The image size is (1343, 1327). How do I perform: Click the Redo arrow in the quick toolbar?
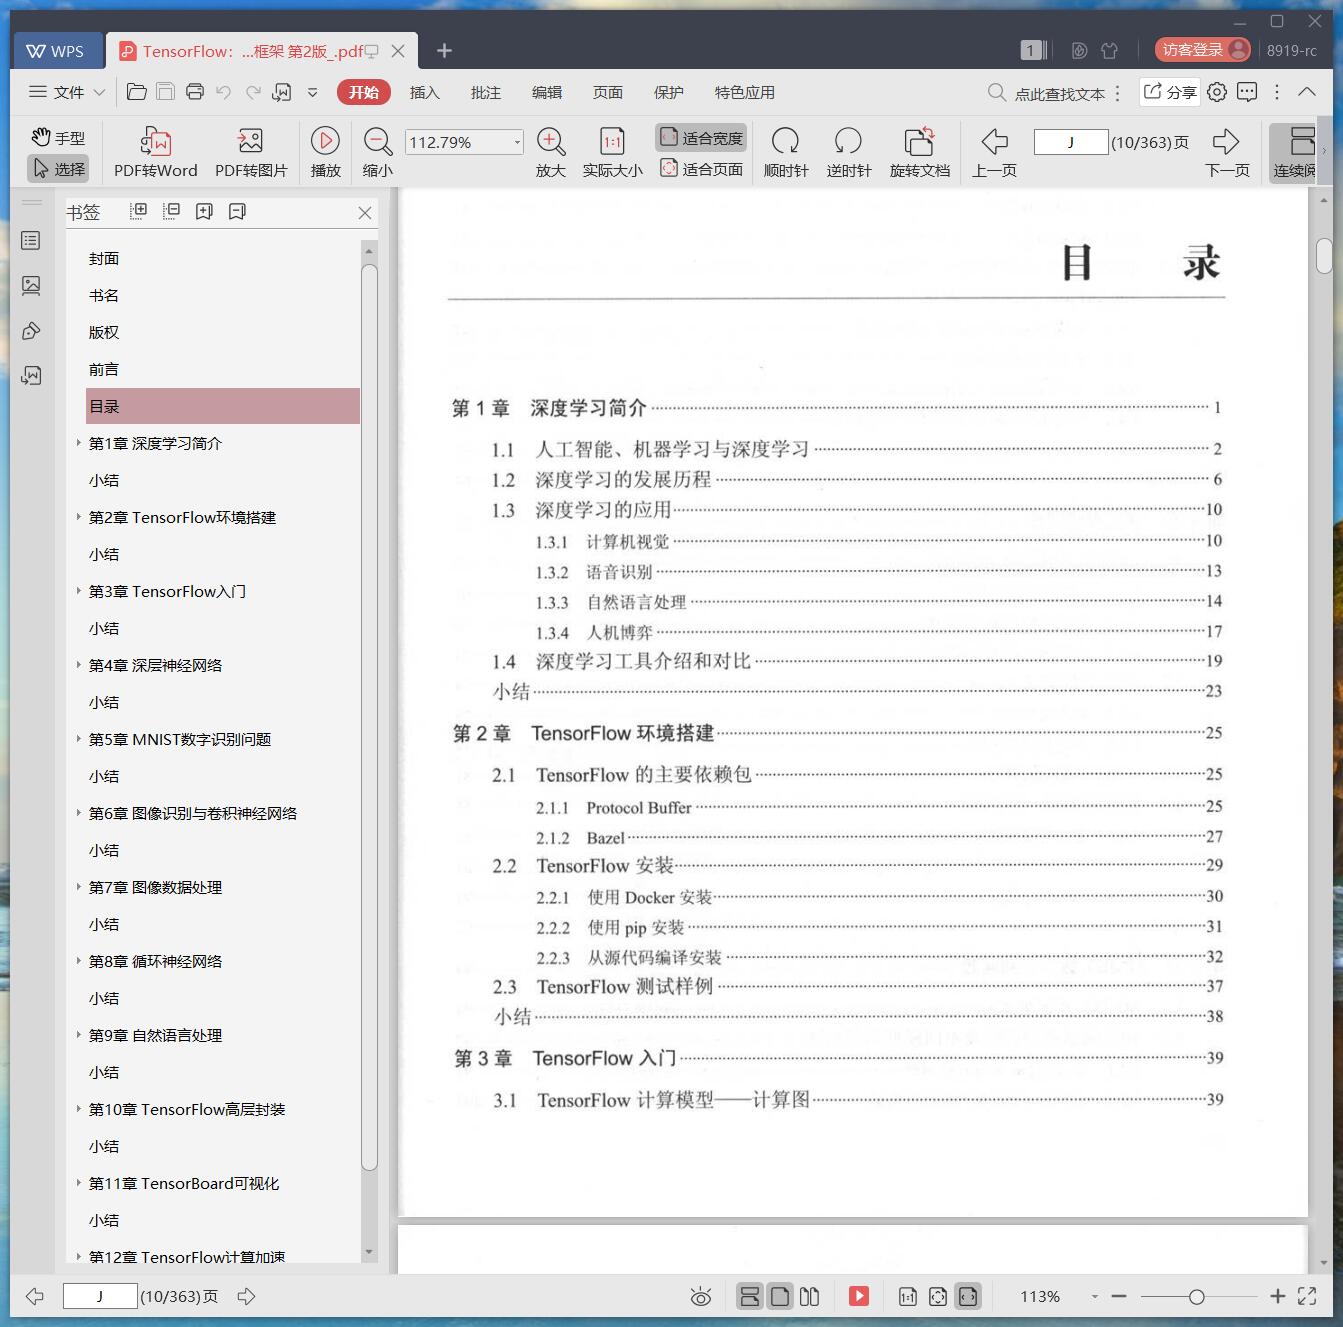[253, 92]
